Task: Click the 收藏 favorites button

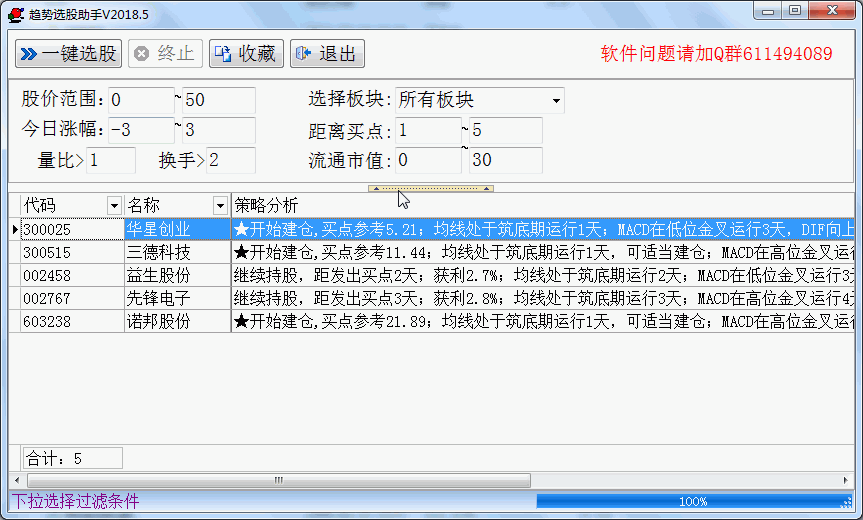Action: point(246,53)
